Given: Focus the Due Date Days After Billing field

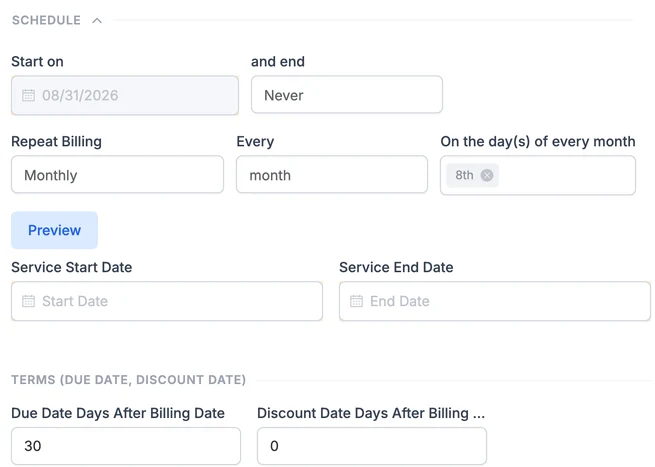Looking at the screenshot, I should (126, 446).
